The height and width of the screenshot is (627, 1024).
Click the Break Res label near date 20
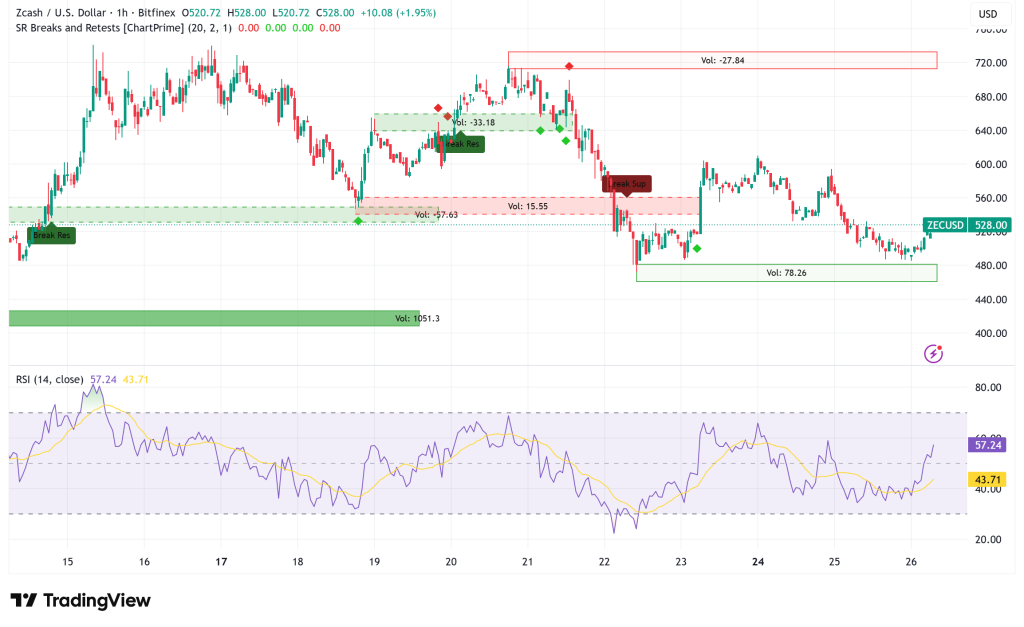(x=461, y=143)
